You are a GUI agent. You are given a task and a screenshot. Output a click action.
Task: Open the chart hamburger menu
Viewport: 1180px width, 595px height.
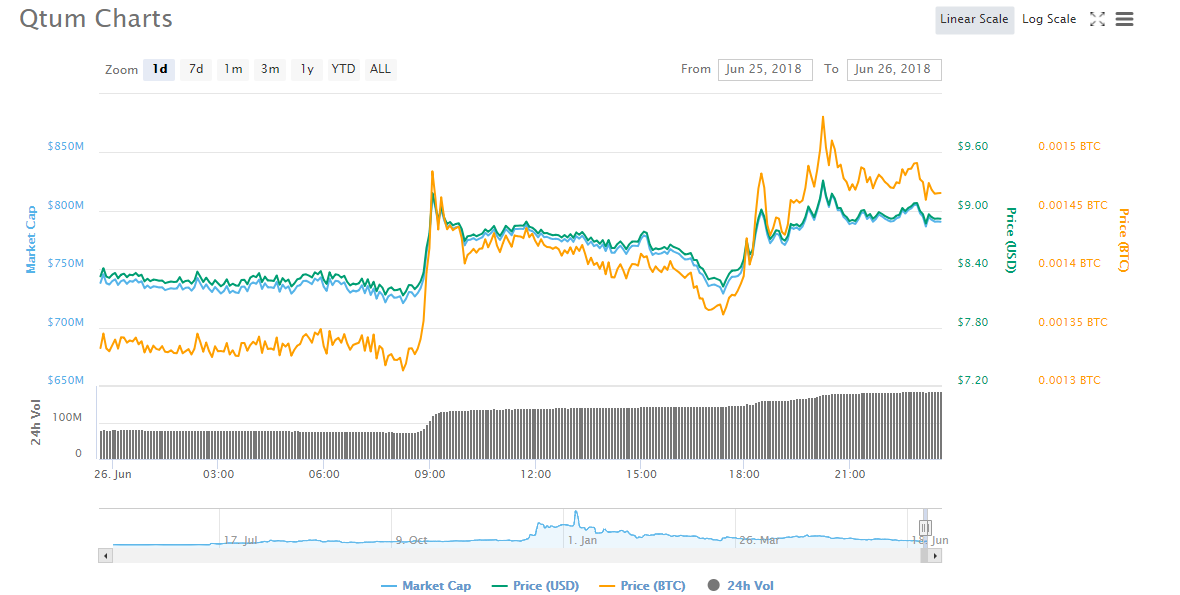point(1124,20)
